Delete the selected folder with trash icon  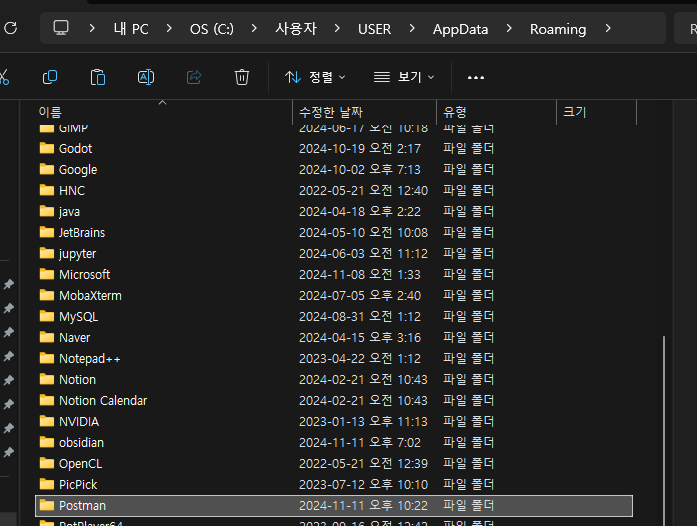242,77
